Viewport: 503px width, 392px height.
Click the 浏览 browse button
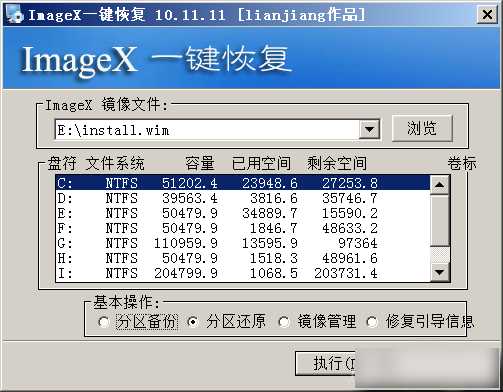pyautogui.click(x=422, y=128)
